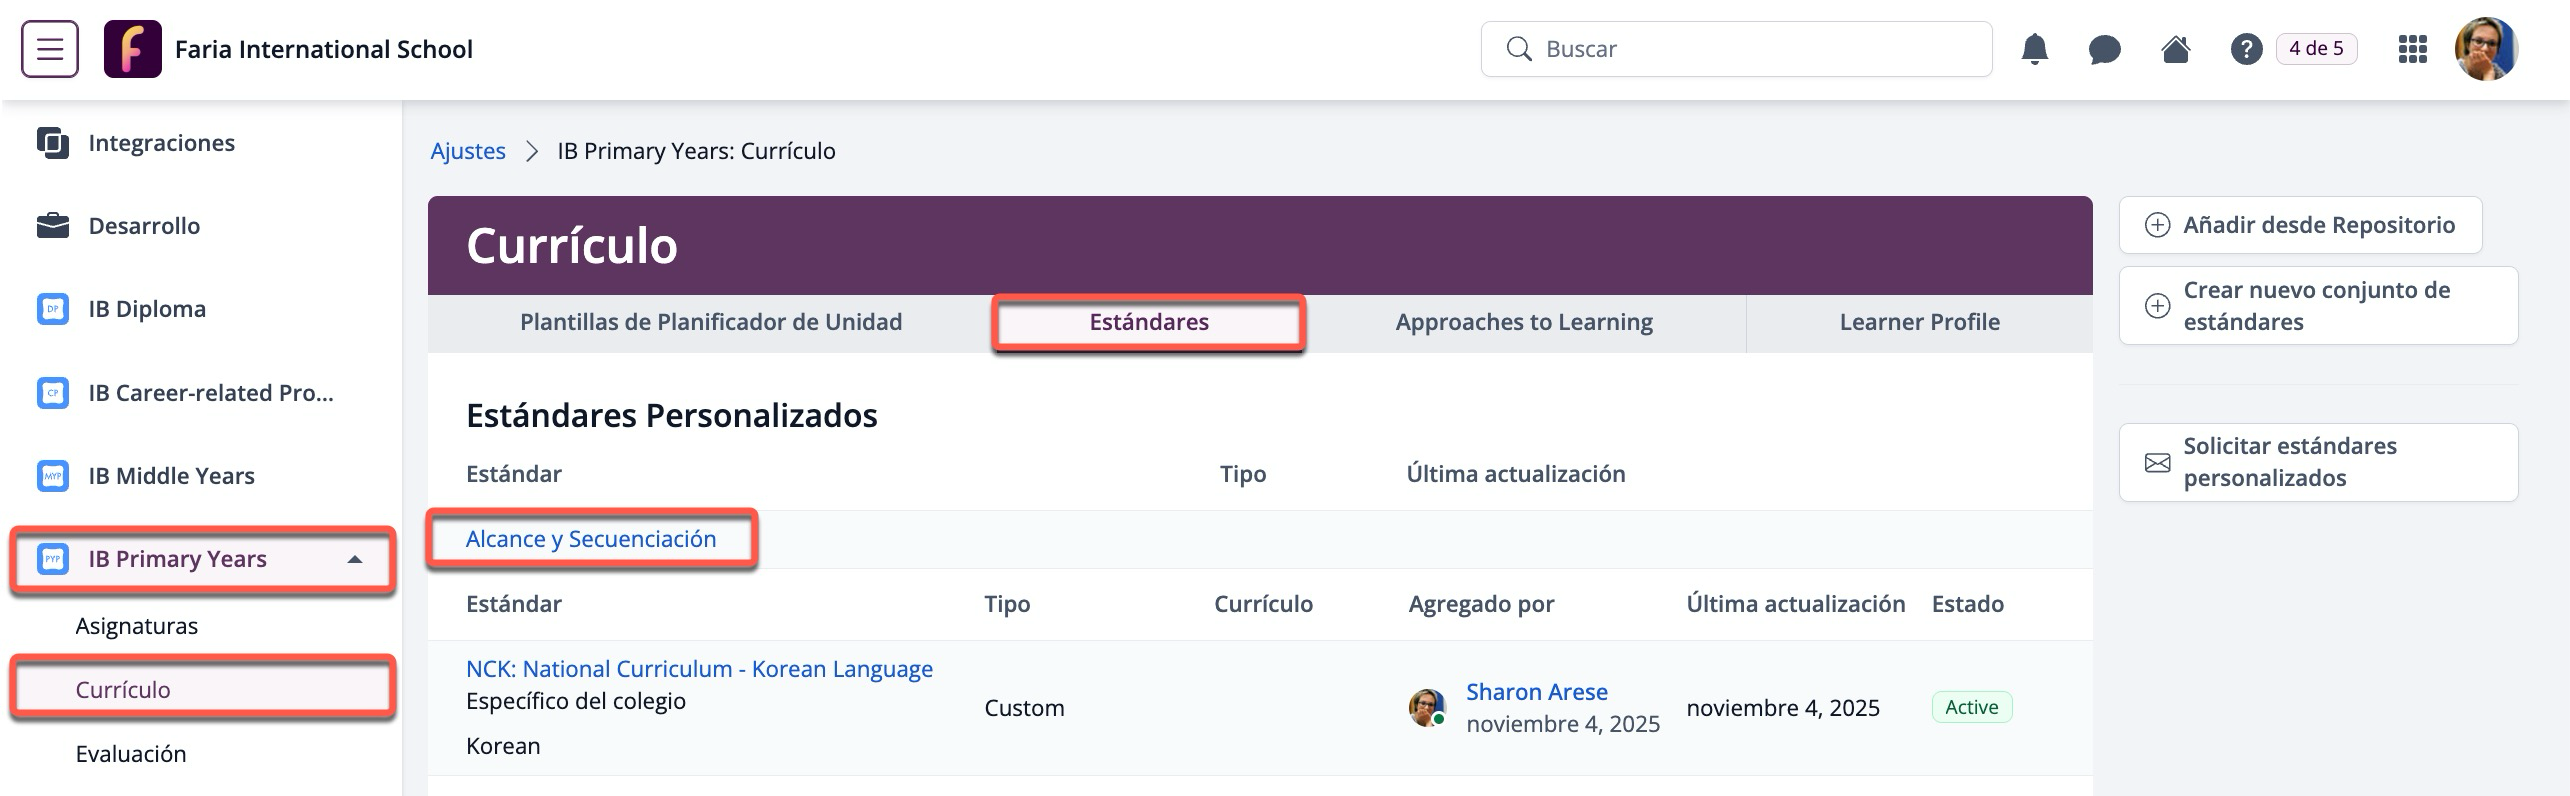Open the hamburger menu button
The image size is (2570, 796).
point(50,49)
